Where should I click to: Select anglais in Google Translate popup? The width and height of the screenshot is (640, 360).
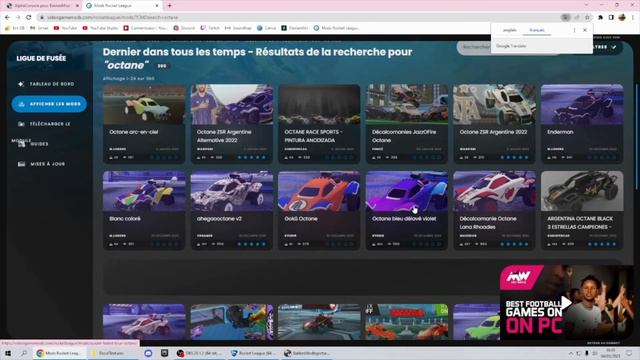pos(509,30)
